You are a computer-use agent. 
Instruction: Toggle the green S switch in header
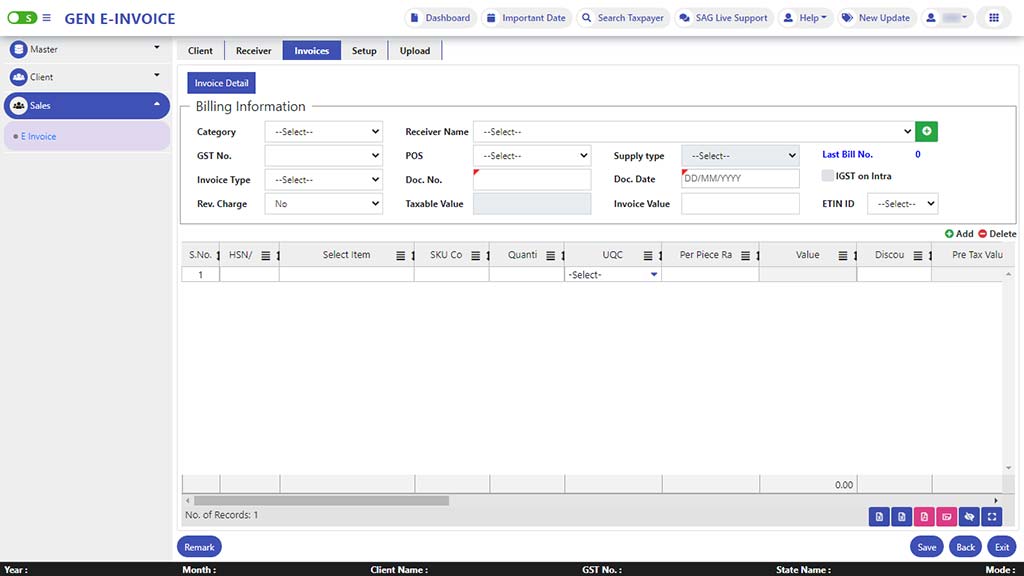tap(22, 18)
